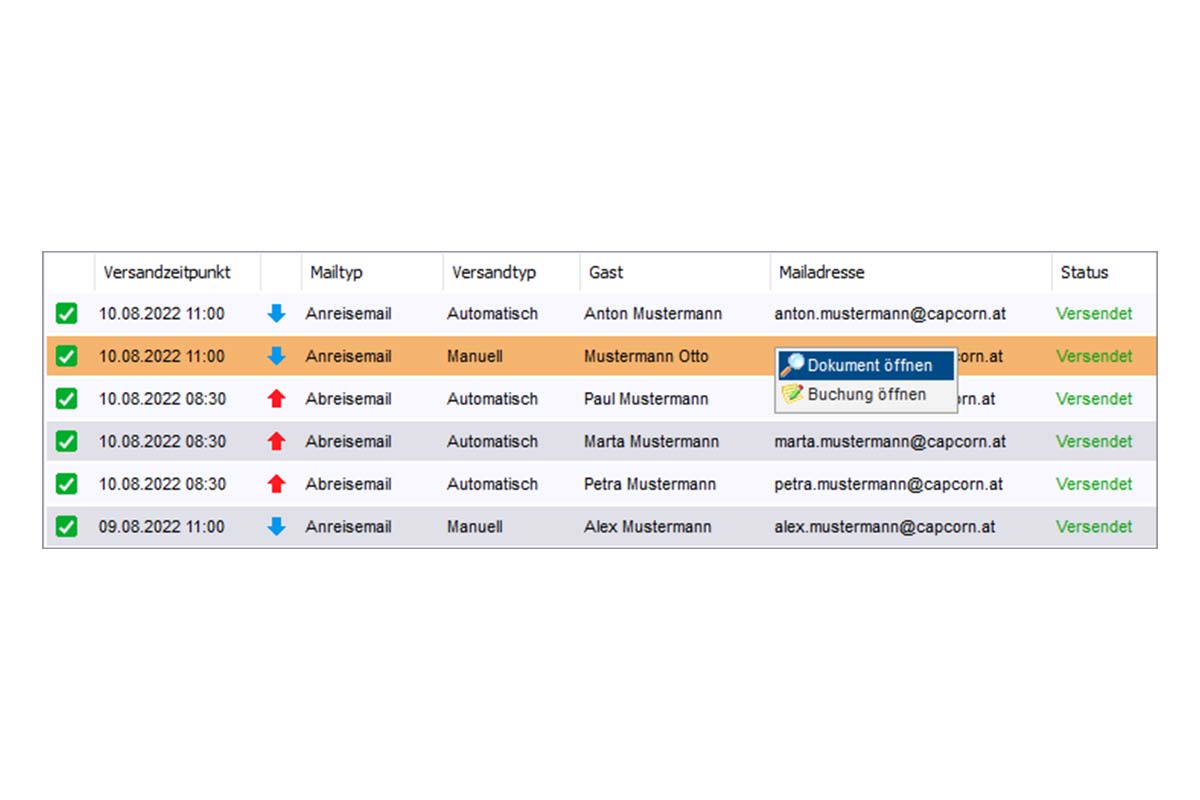
Task: Click blue arrow icon in Alex Mustermann row
Action: 277,527
